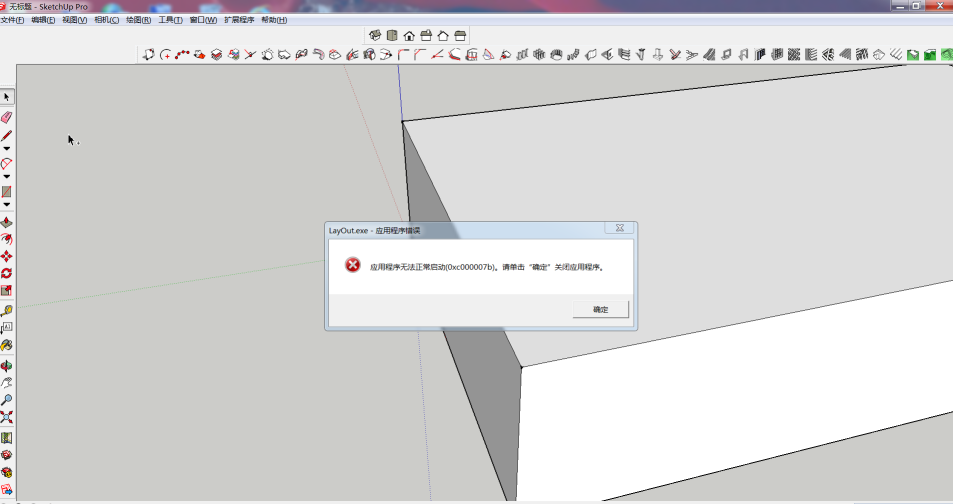
Task: Close the LayOut.exe error dialog
Action: 619,229
